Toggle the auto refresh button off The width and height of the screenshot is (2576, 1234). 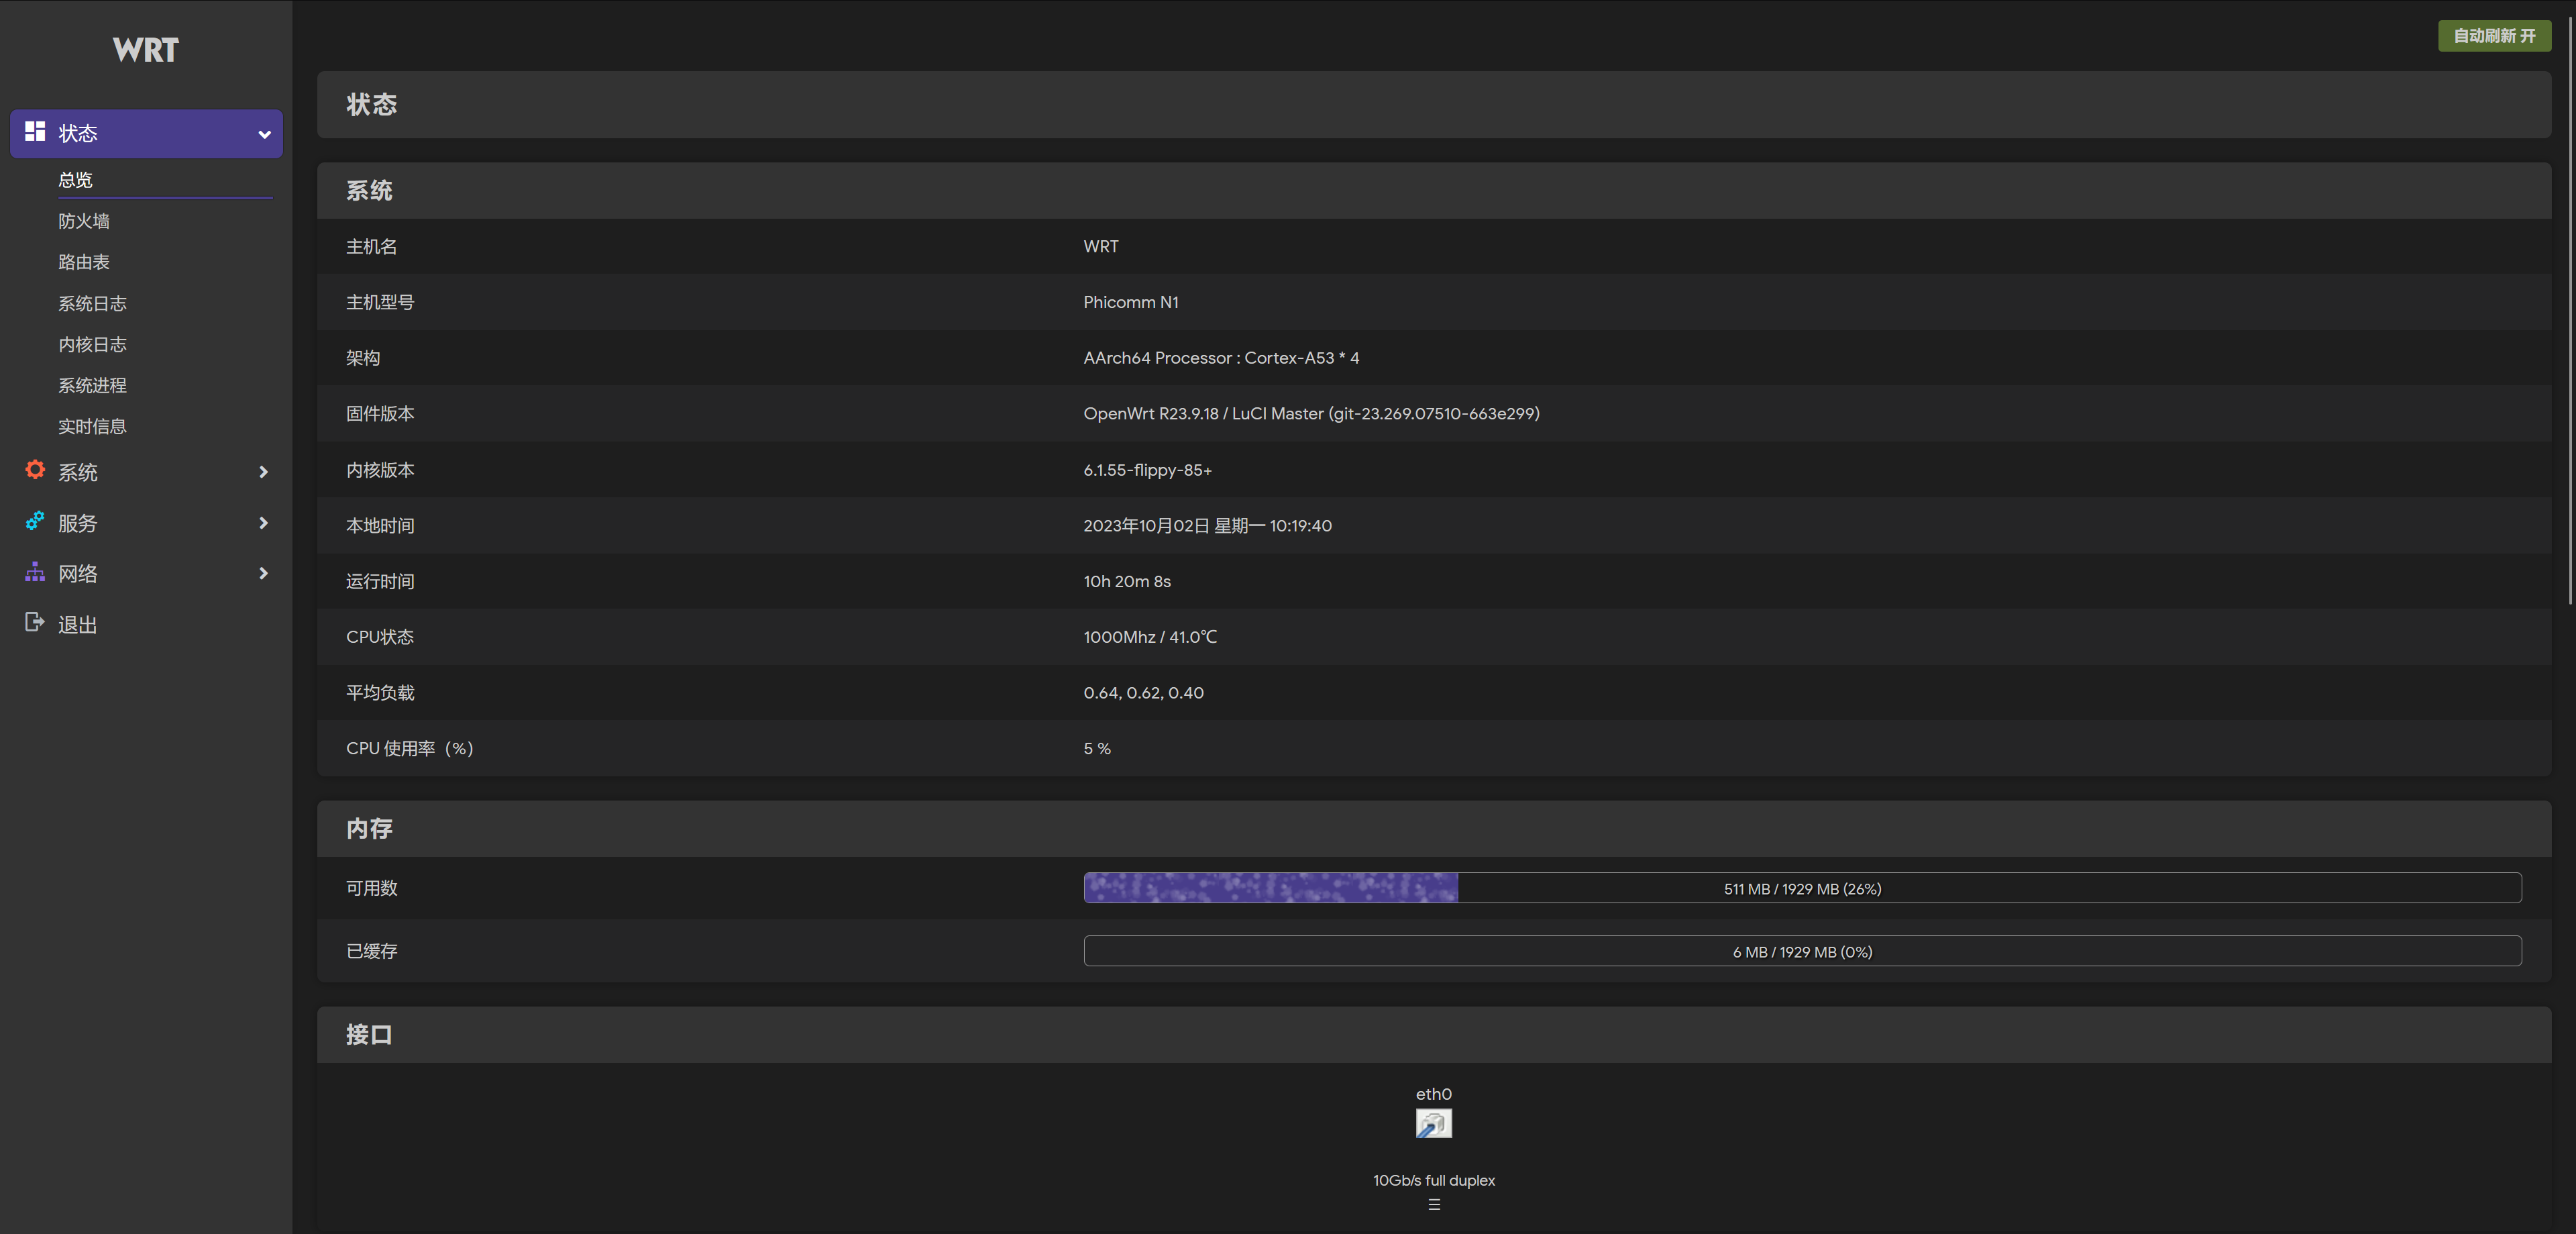click(x=2493, y=36)
